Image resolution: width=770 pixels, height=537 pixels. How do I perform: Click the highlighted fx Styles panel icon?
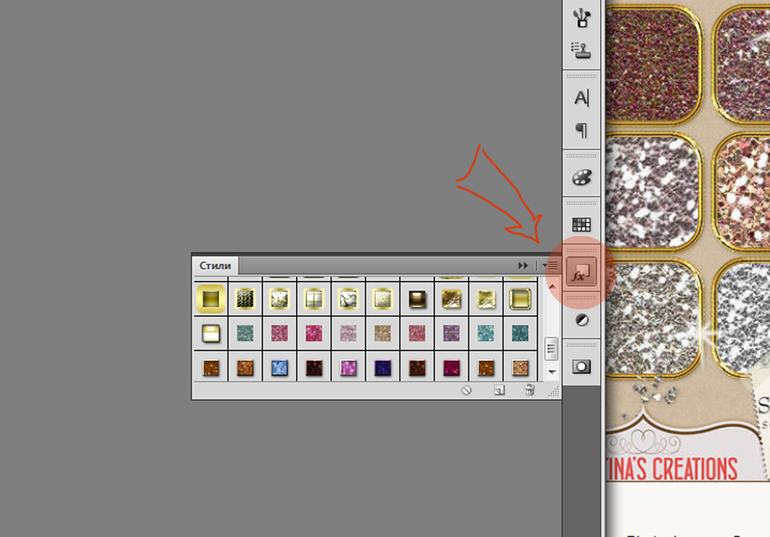tap(581, 272)
